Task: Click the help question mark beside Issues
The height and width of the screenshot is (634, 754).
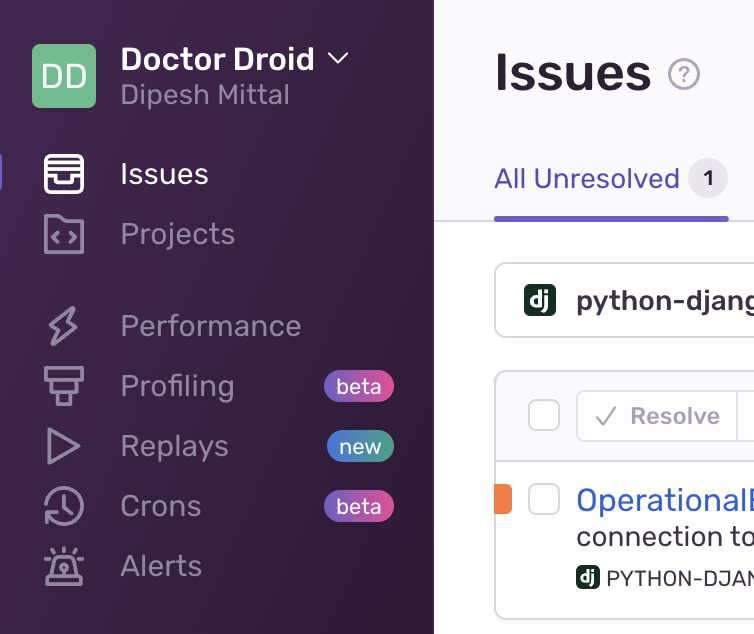Action: point(684,74)
